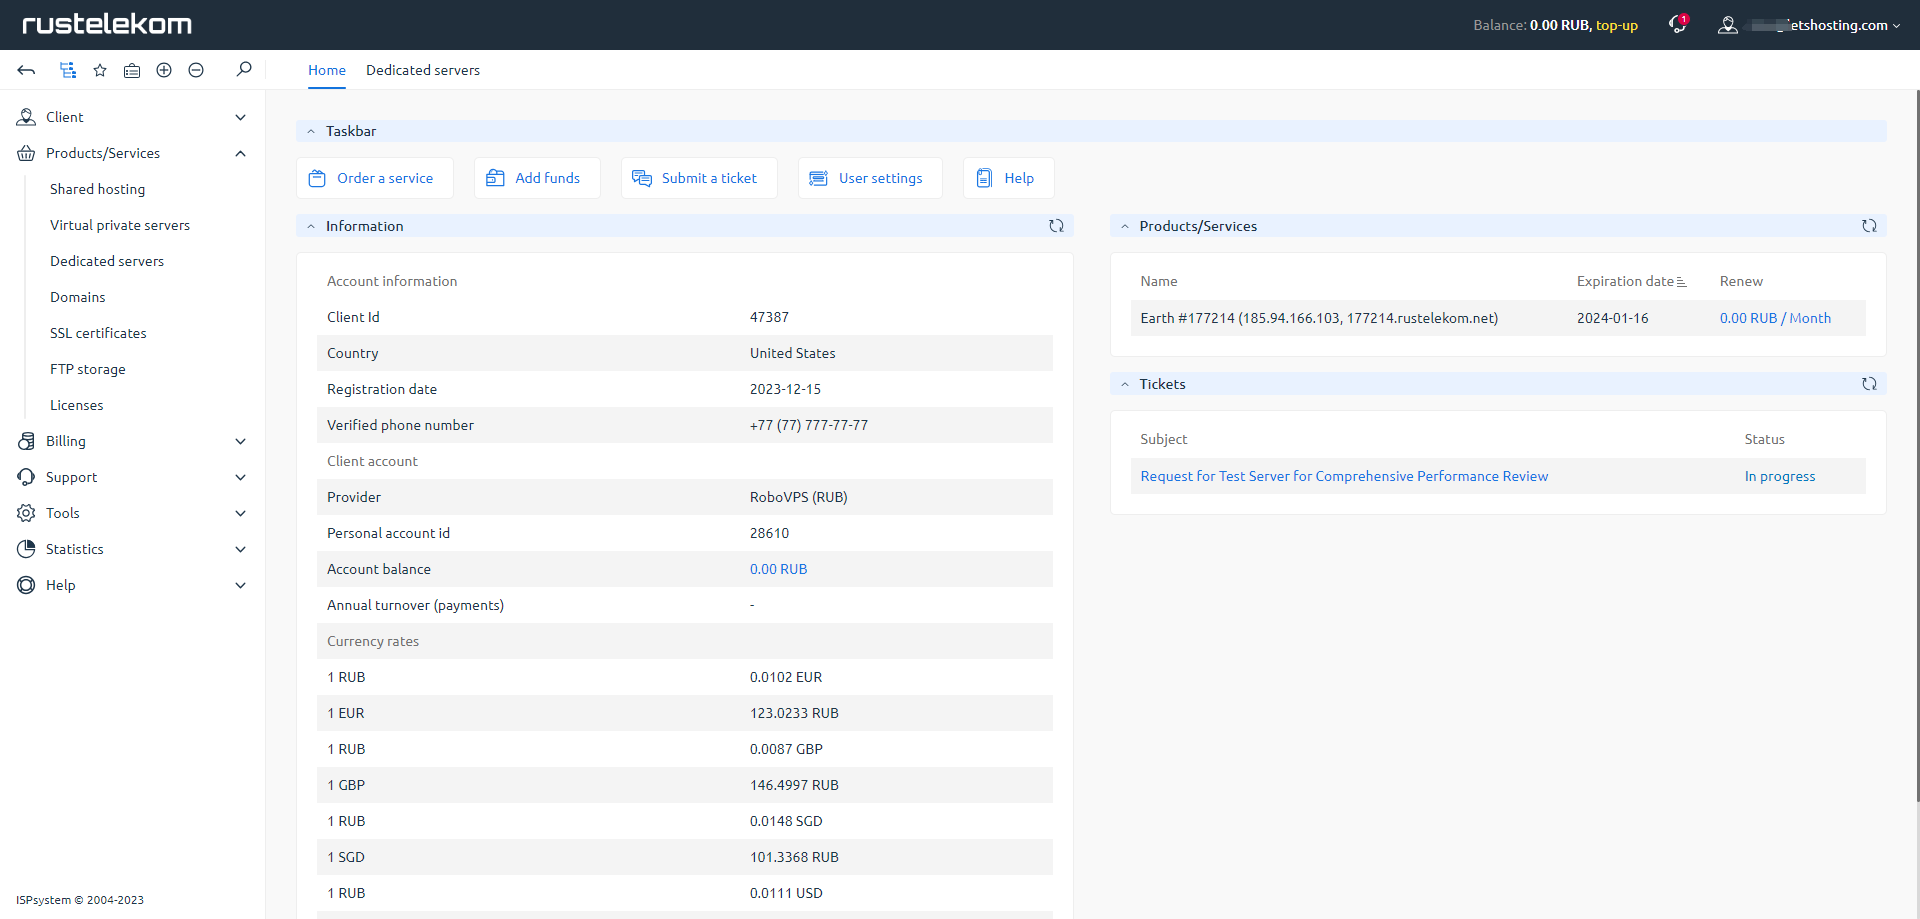
Task: Collapse the Taskbar panel
Action: pyautogui.click(x=311, y=131)
